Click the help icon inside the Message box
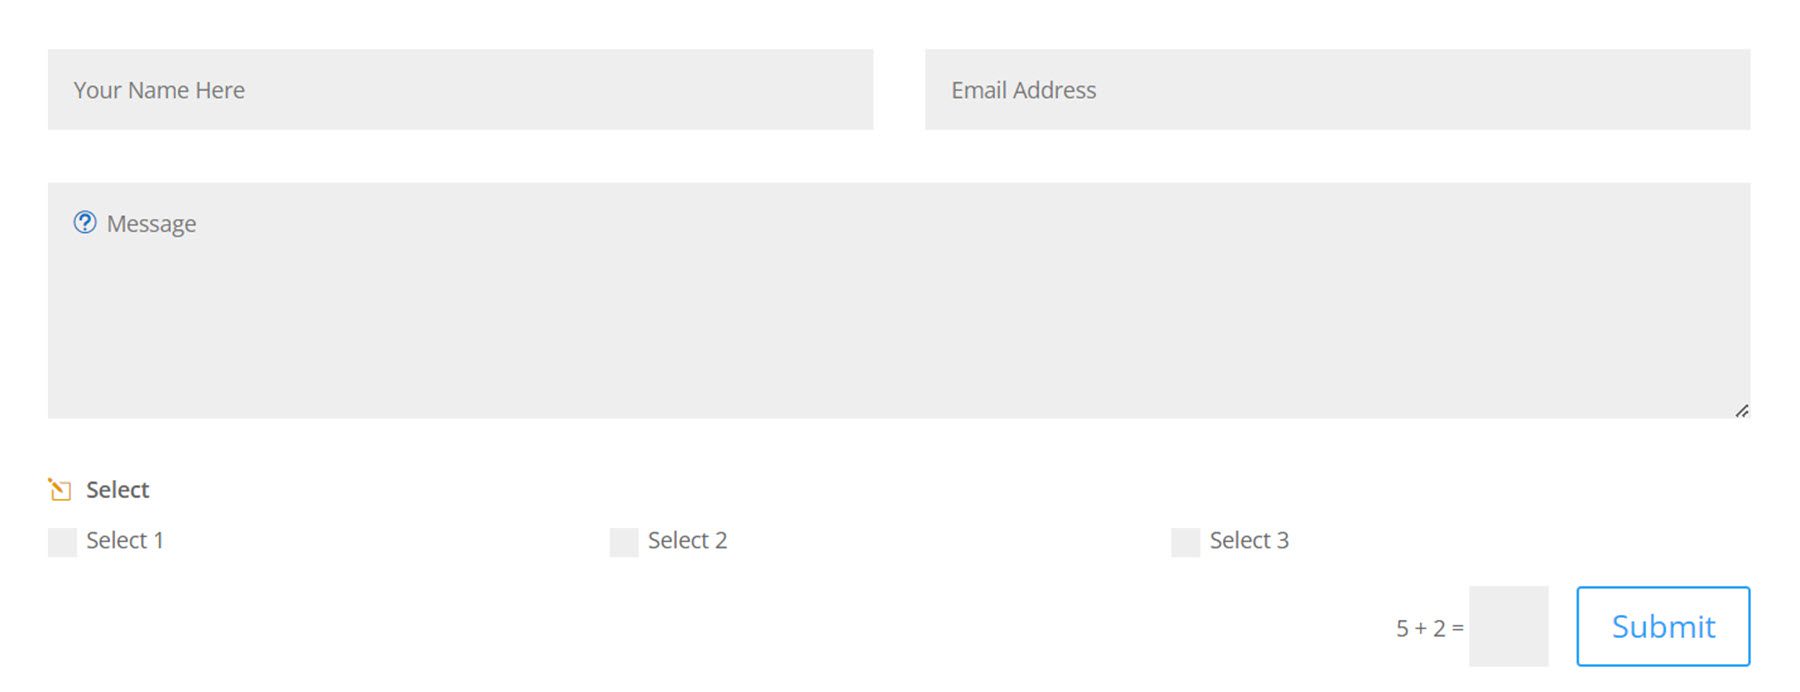This screenshot has width=1800, height=692. click(x=86, y=223)
